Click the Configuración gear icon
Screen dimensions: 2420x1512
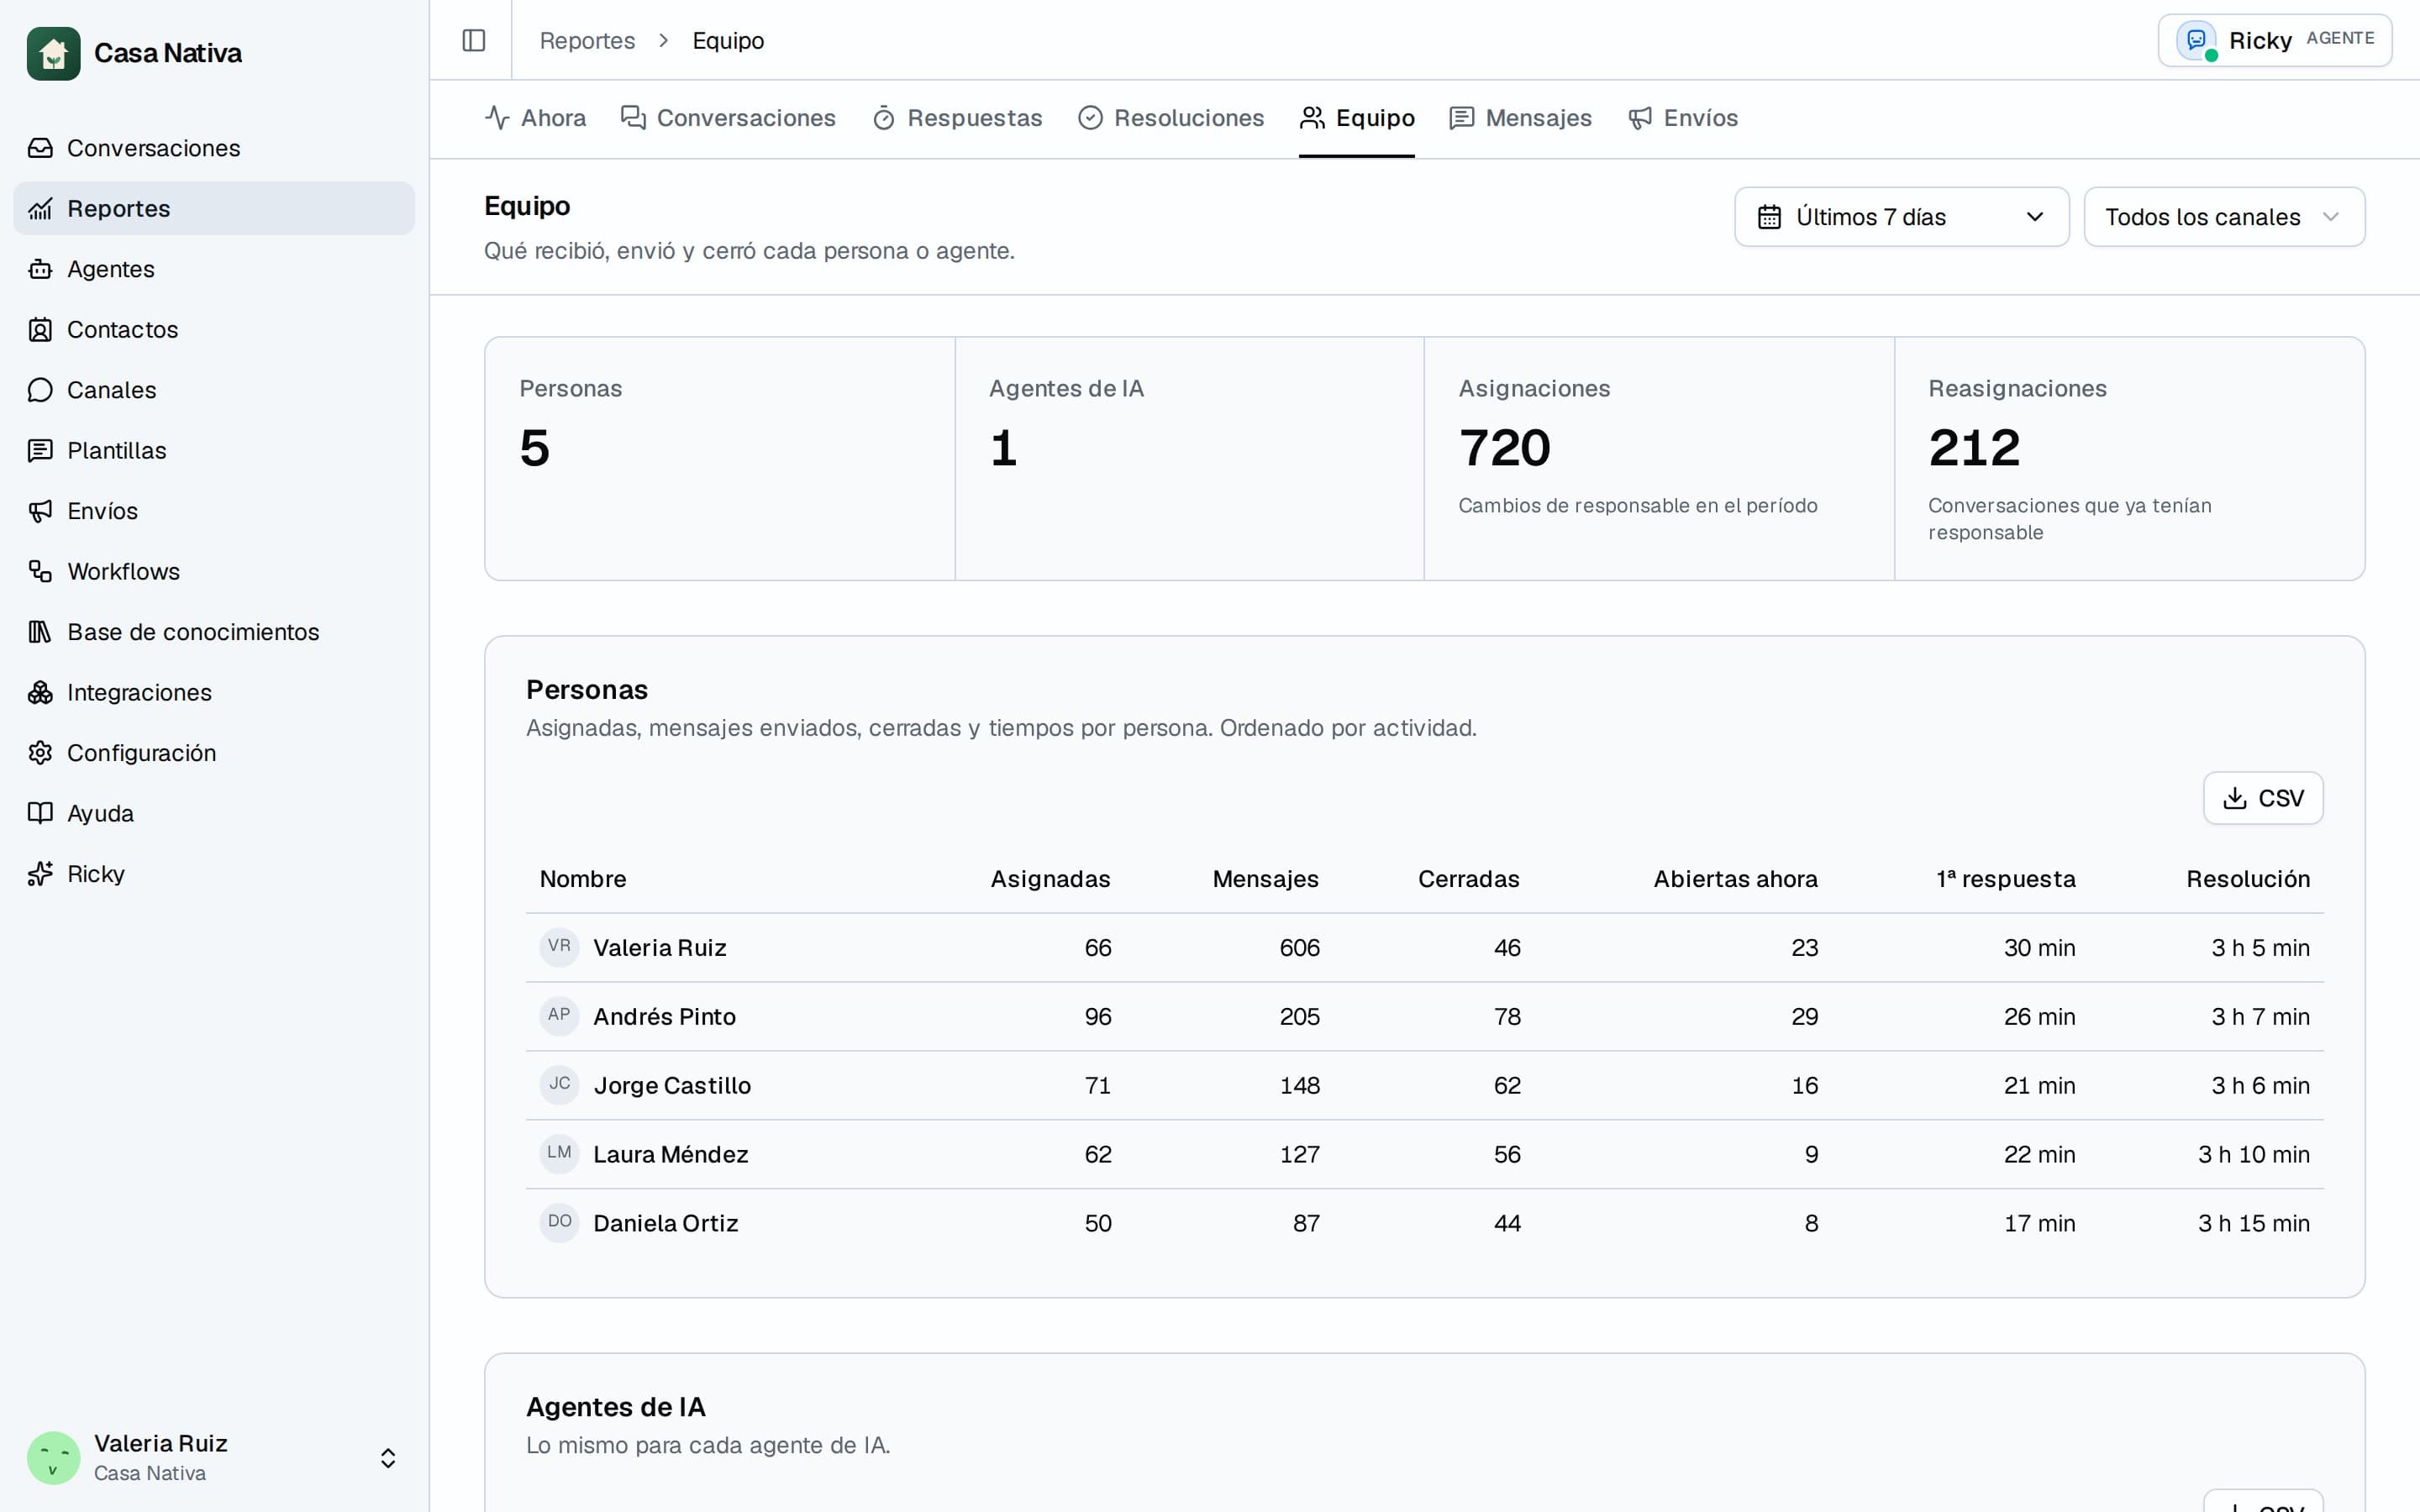40,753
